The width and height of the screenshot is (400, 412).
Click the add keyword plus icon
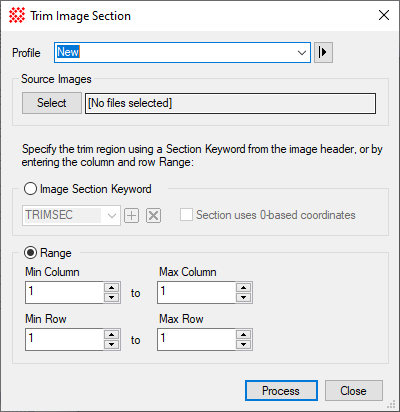132,216
